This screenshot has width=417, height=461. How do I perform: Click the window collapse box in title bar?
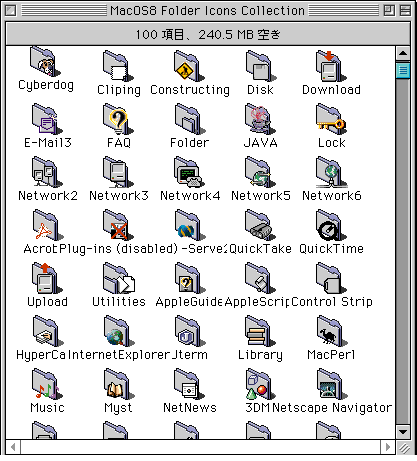tap(405, 11)
